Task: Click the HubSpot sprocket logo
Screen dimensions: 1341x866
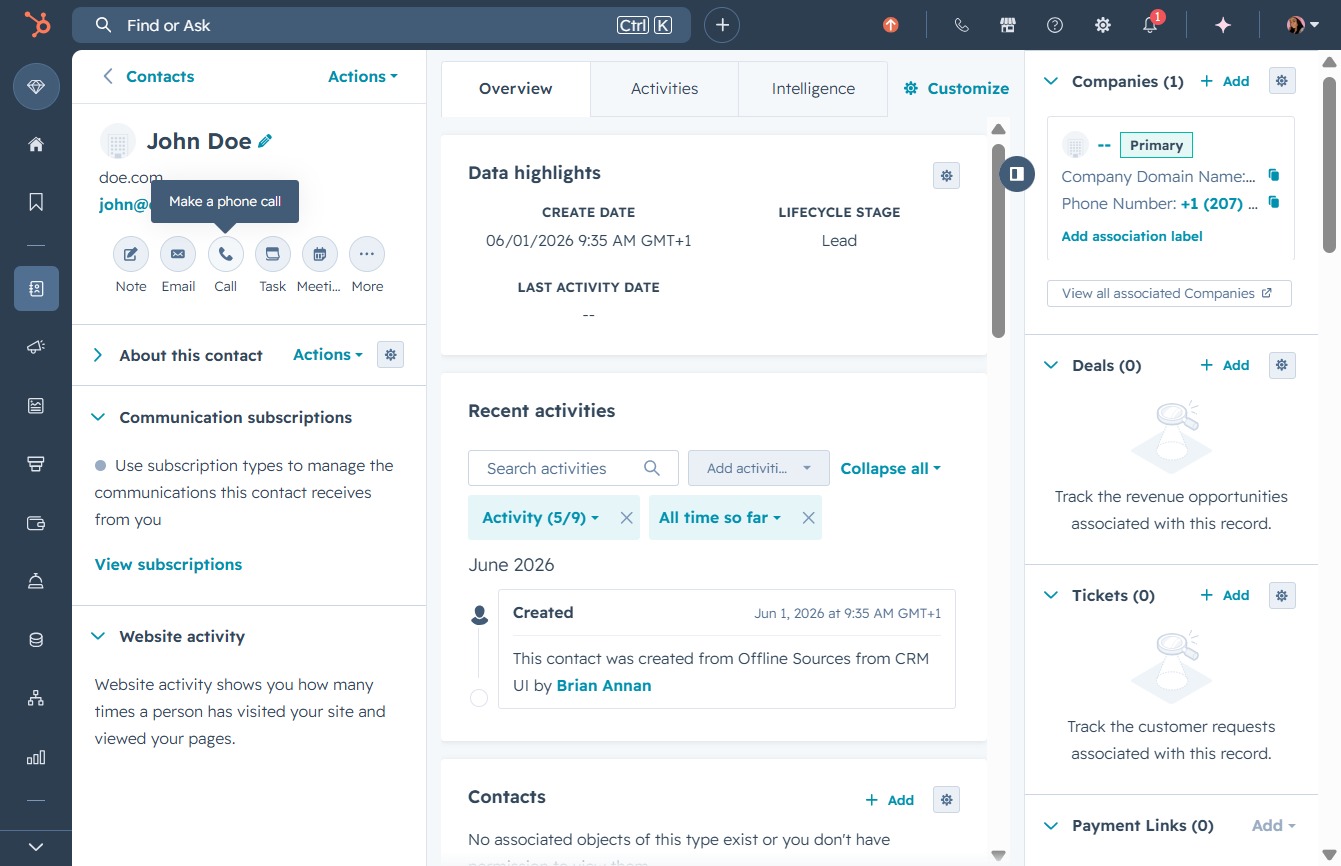Action: click(x=36, y=25)
